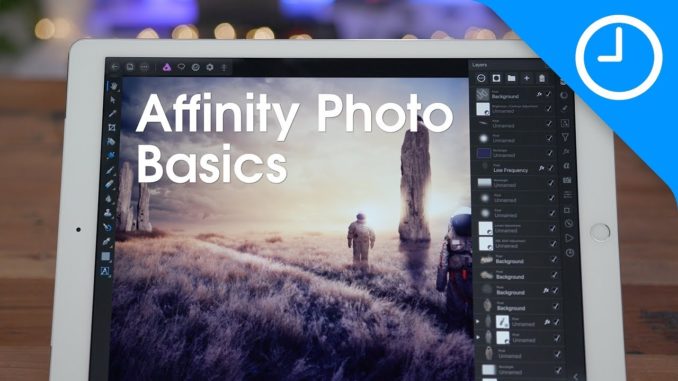
Task: Click blue rectangle layer thumbnail
Action: tap(483, 153)
